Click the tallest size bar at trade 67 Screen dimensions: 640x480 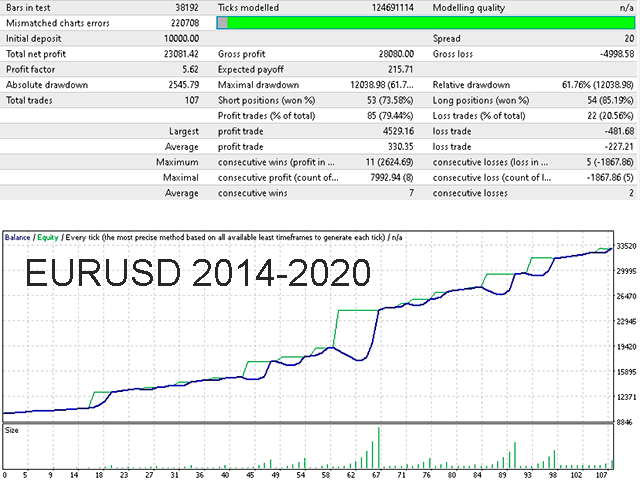click(x=379, y=448)
